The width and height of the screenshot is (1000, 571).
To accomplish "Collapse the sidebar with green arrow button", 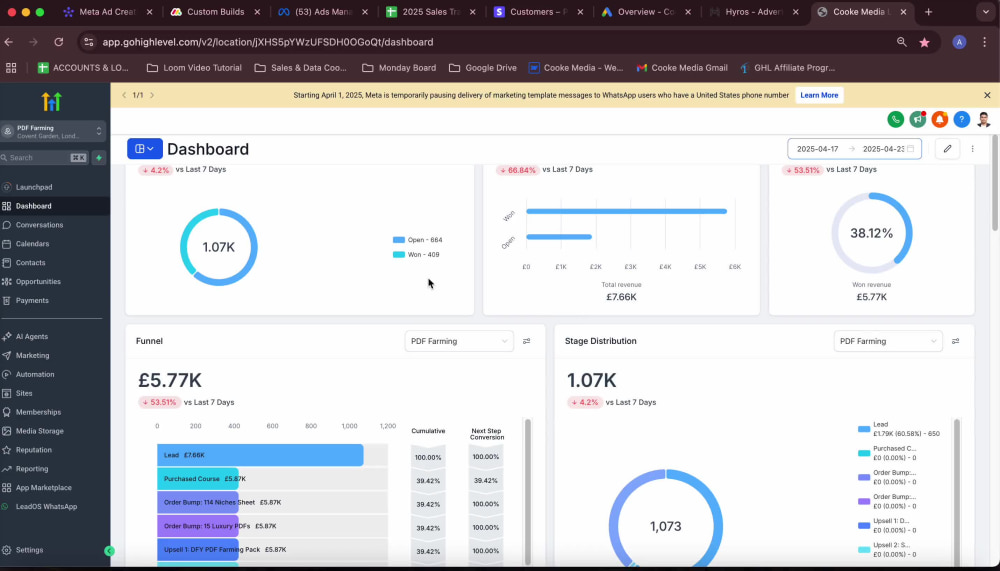I will [109, 551].
